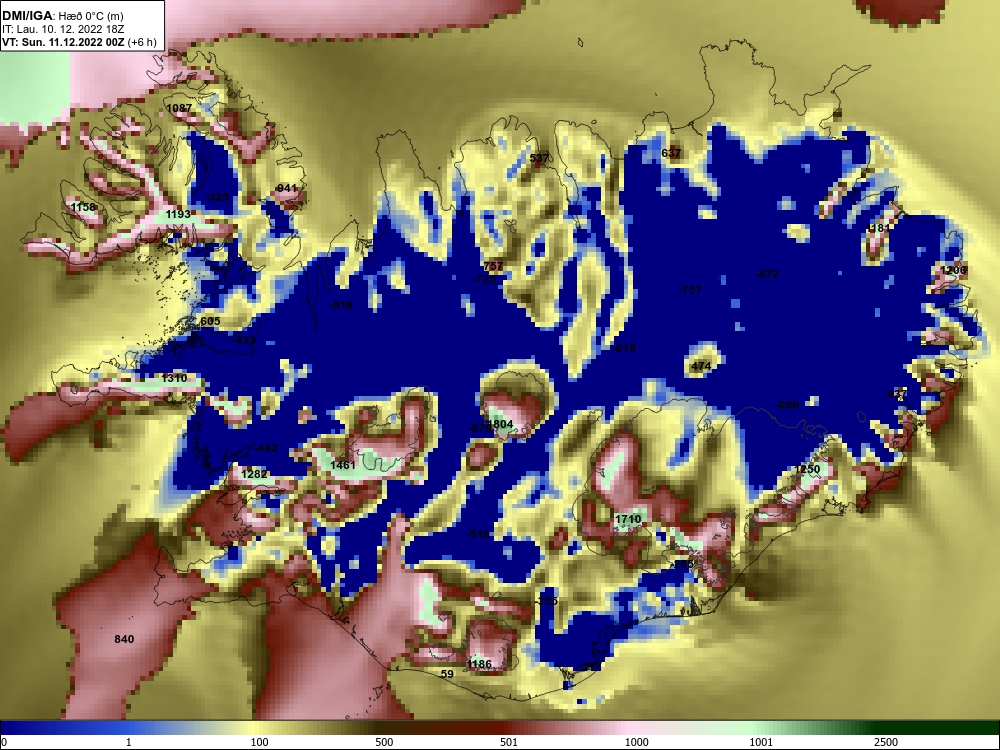1000x750 pixels.
Task: Click the 1310 height label
Action: 174,378
